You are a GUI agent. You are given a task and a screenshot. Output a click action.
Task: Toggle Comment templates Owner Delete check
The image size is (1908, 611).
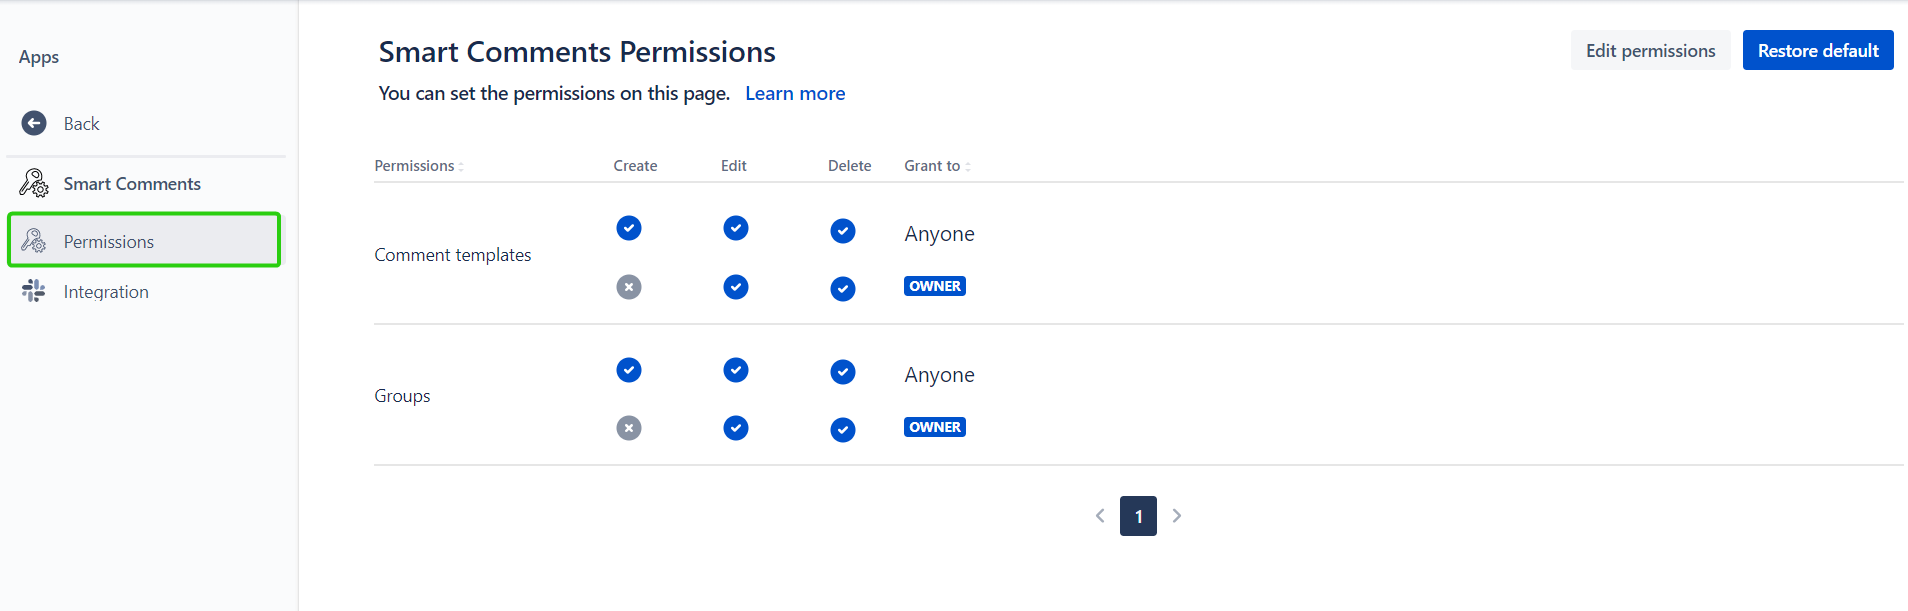pyautogui.click(x=843, y=289)
